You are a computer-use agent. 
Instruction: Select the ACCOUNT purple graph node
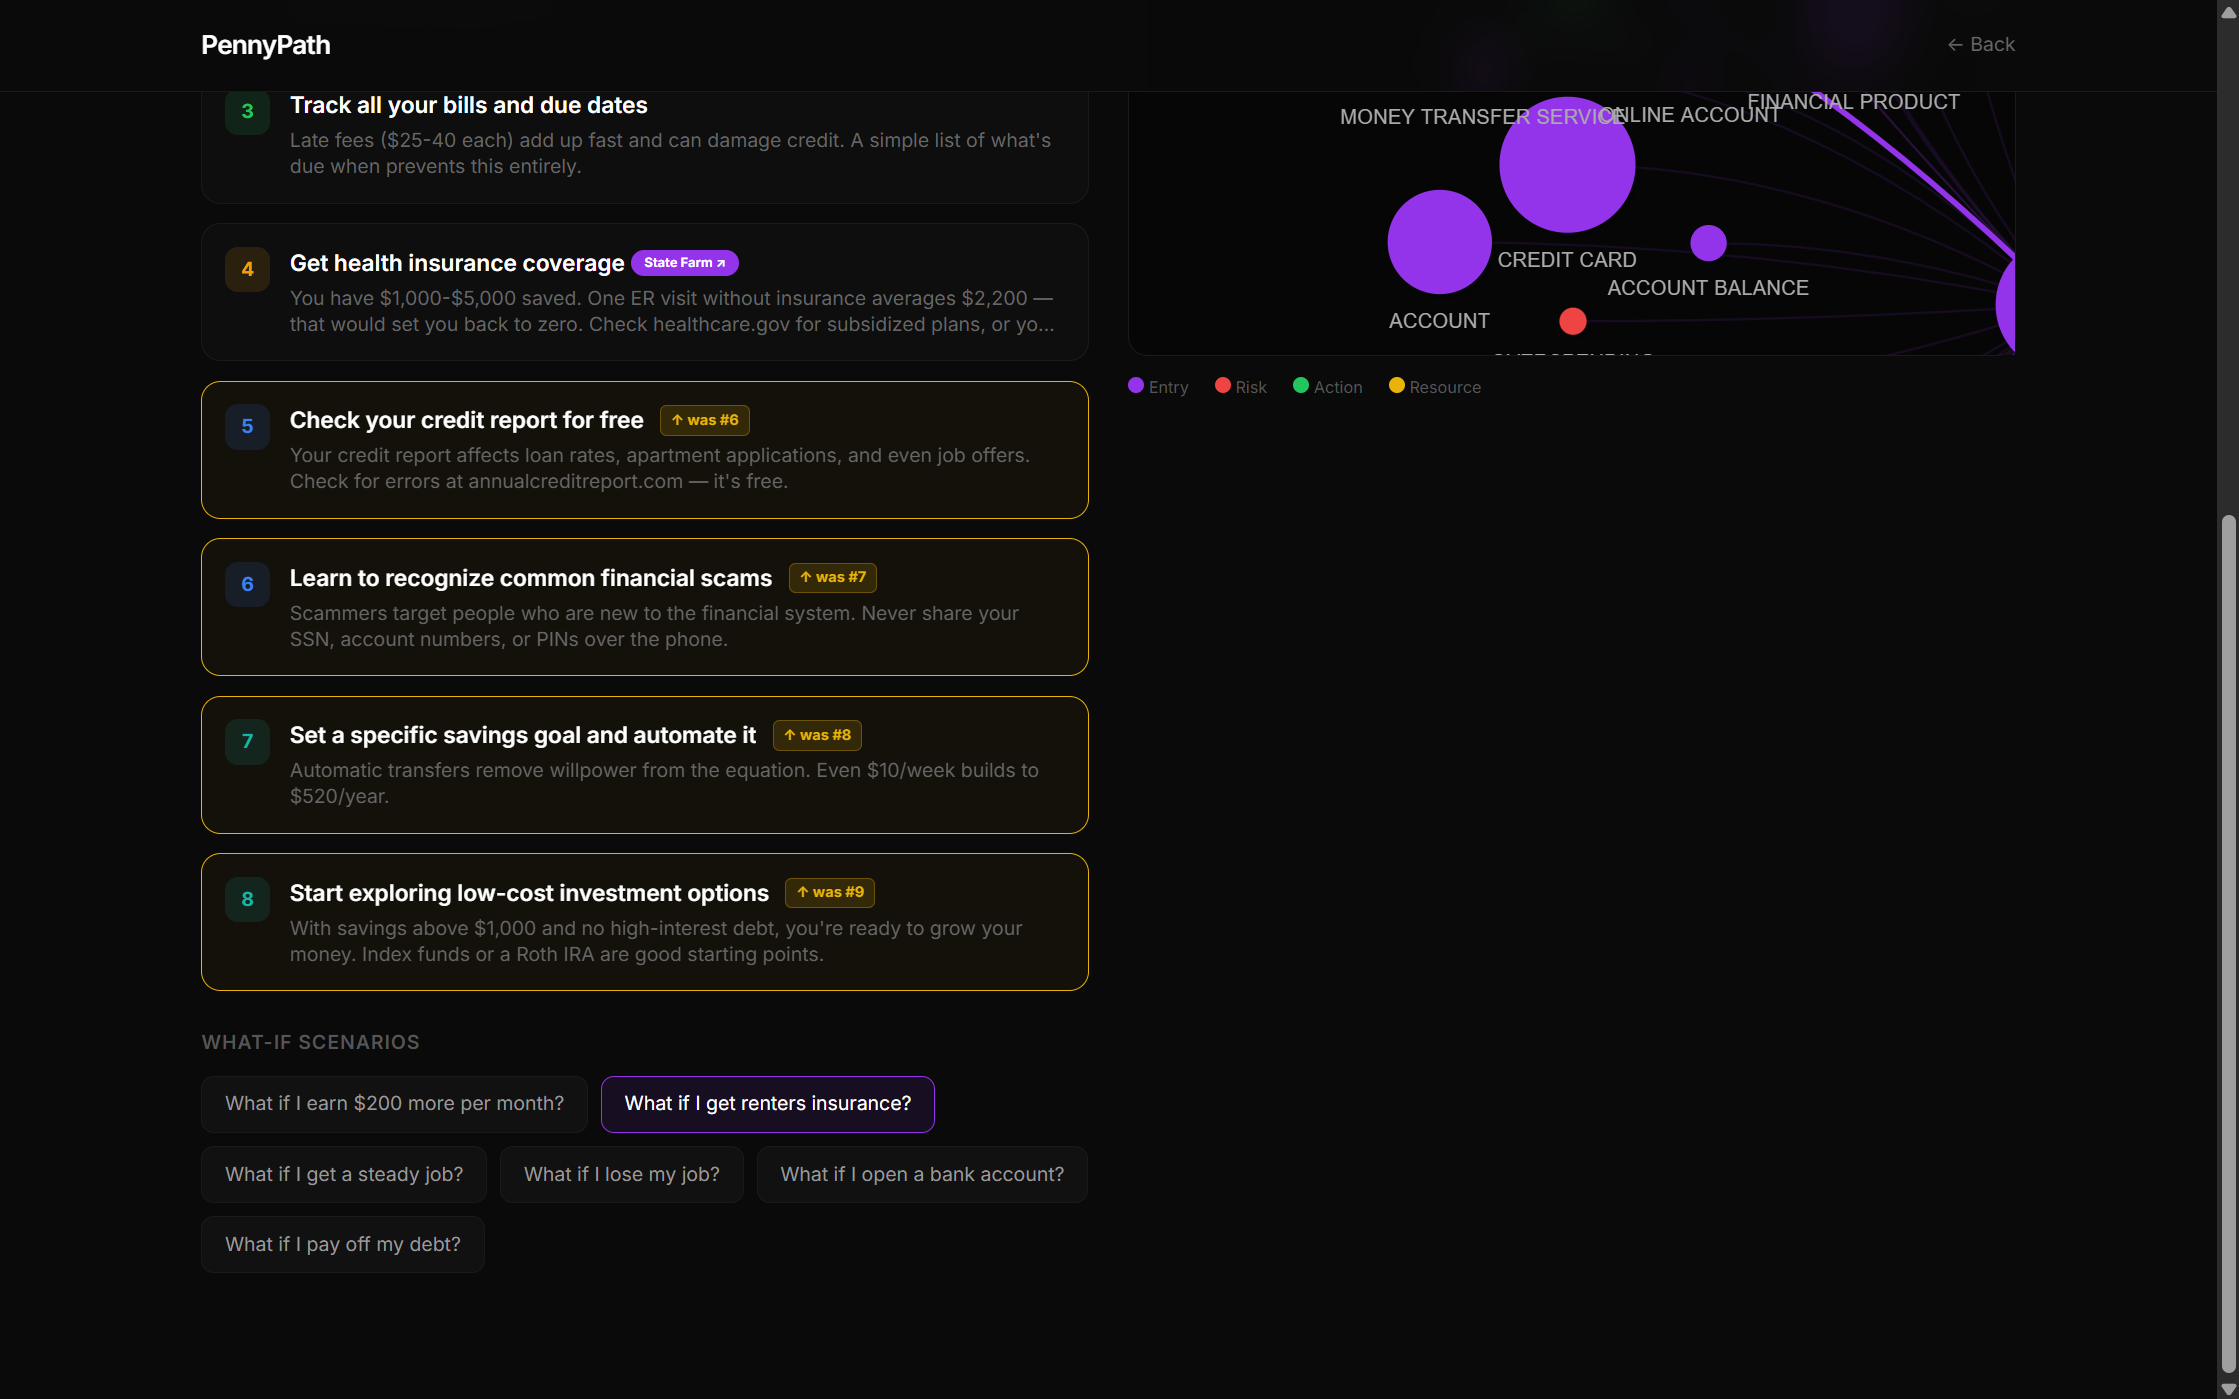click(1438, 242)
